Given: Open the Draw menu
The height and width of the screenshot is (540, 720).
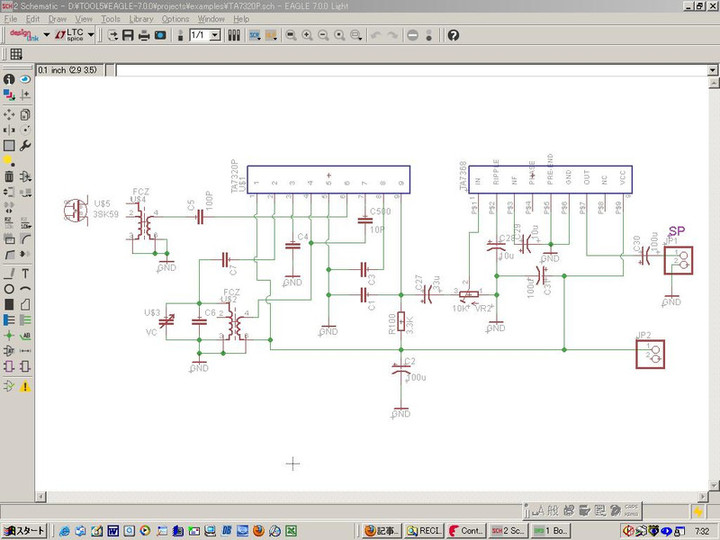Looking at the screenshot, I should pyautogui.click(x=58, y=19).
